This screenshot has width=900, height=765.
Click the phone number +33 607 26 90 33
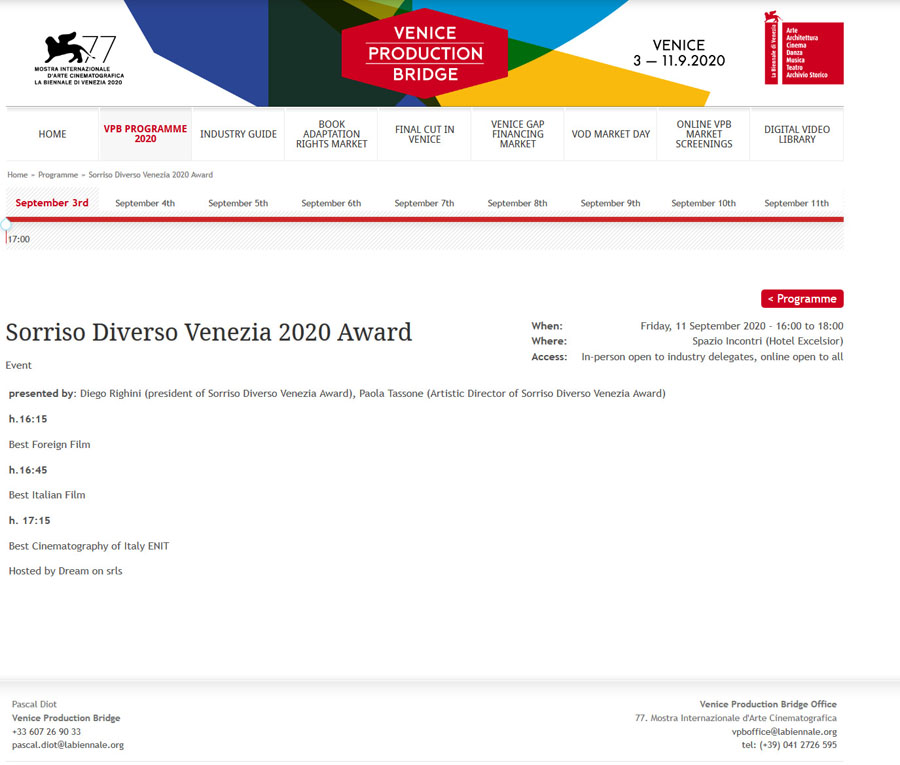pyautogui.click(x=46, y=732)
